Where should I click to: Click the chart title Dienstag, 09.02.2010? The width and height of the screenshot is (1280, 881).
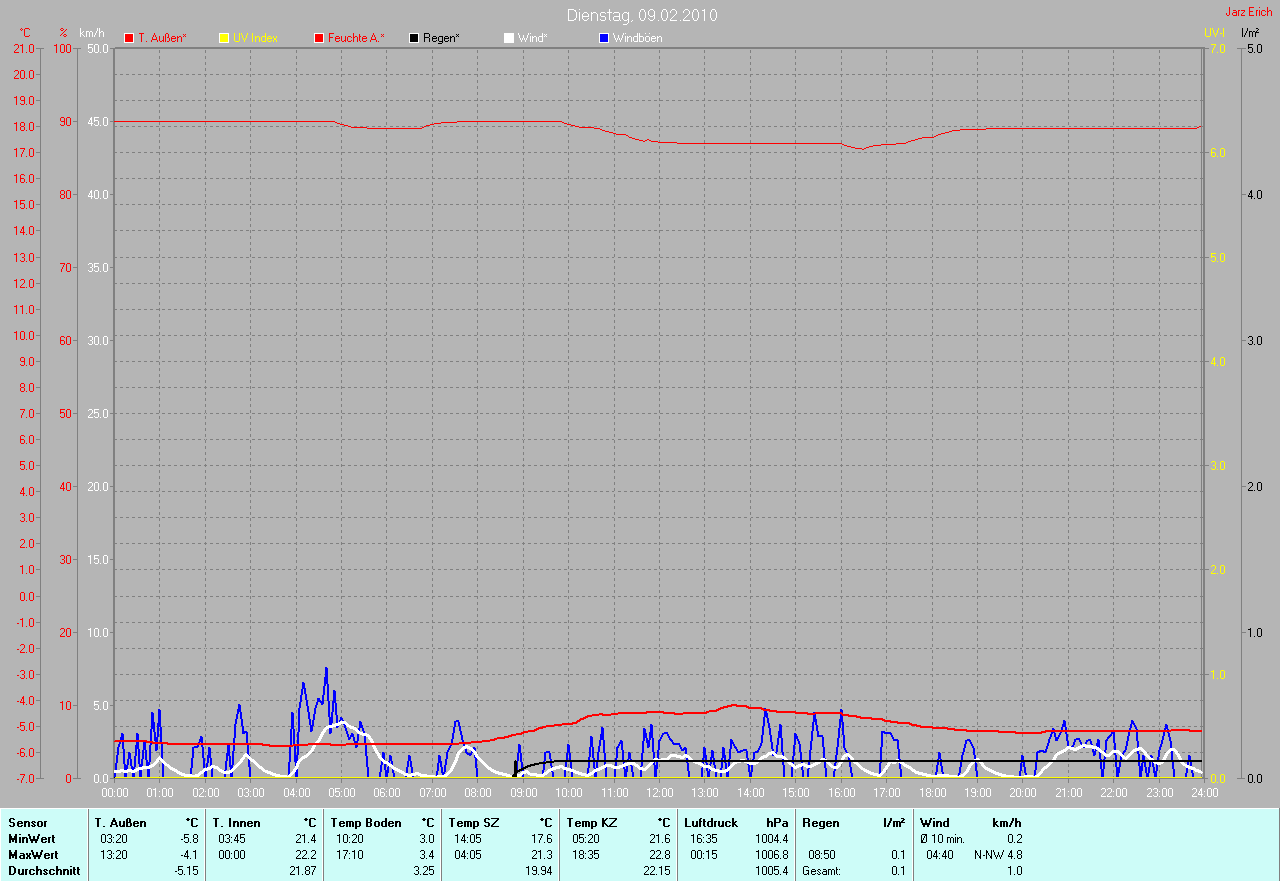click(641, 15)
